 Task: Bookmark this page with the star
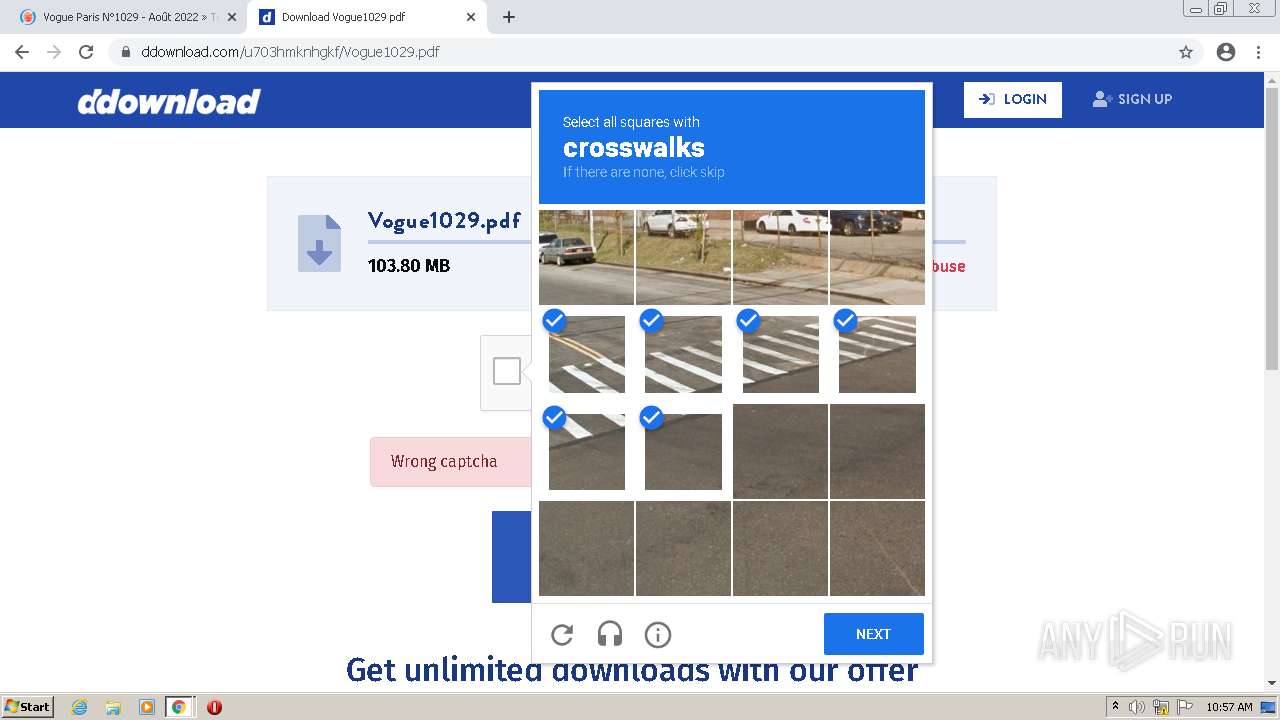pyautogui.click(x=1186, y=52)
